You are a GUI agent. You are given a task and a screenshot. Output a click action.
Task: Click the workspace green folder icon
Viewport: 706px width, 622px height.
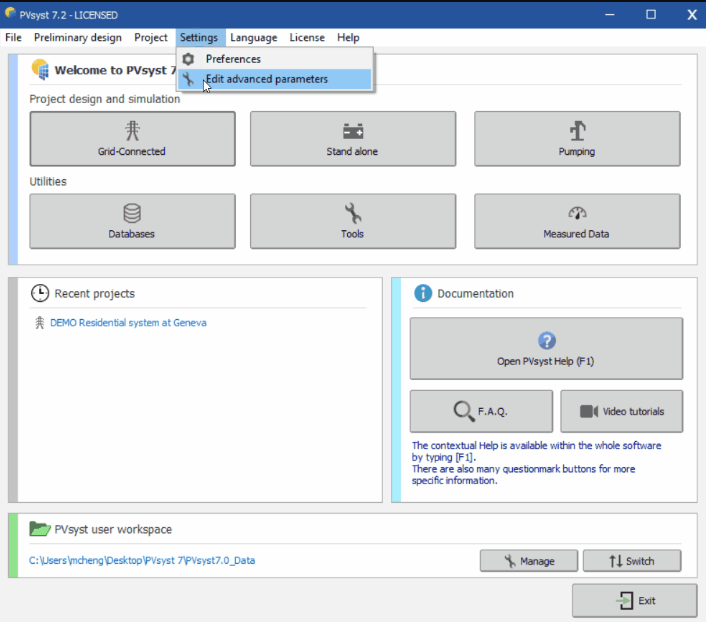(40, 529)
